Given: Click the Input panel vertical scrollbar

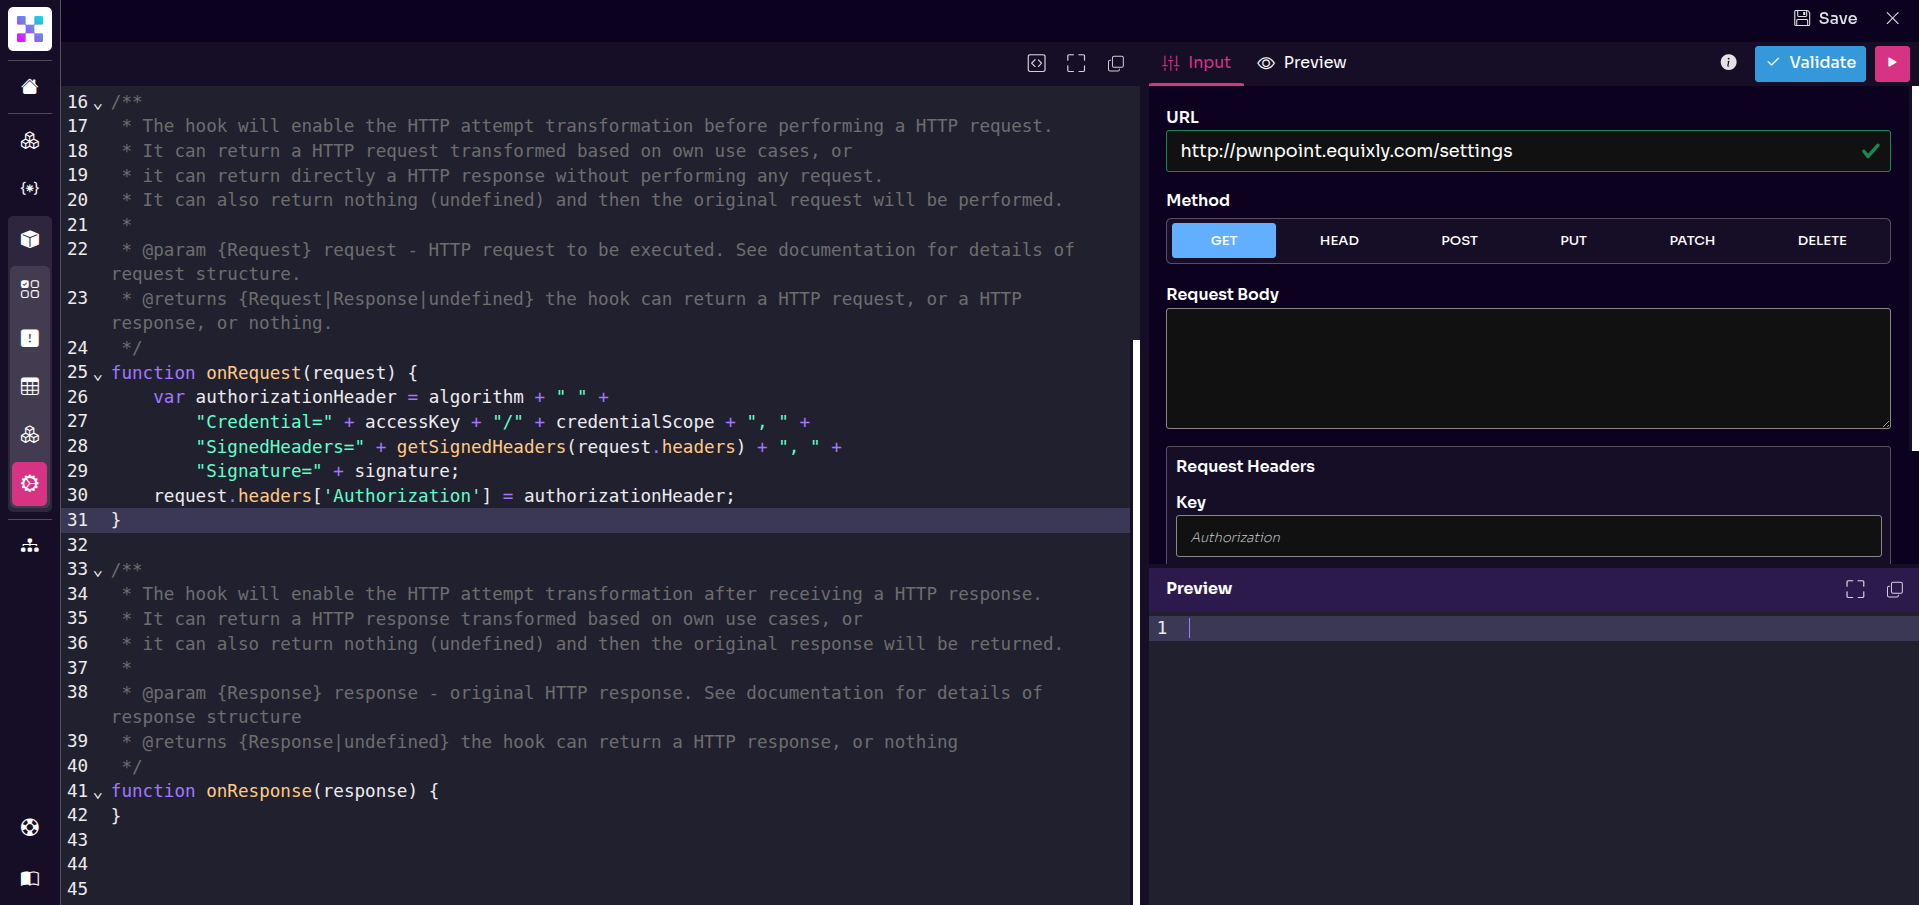Looking at the screenshot, I should click(1915, 268).
